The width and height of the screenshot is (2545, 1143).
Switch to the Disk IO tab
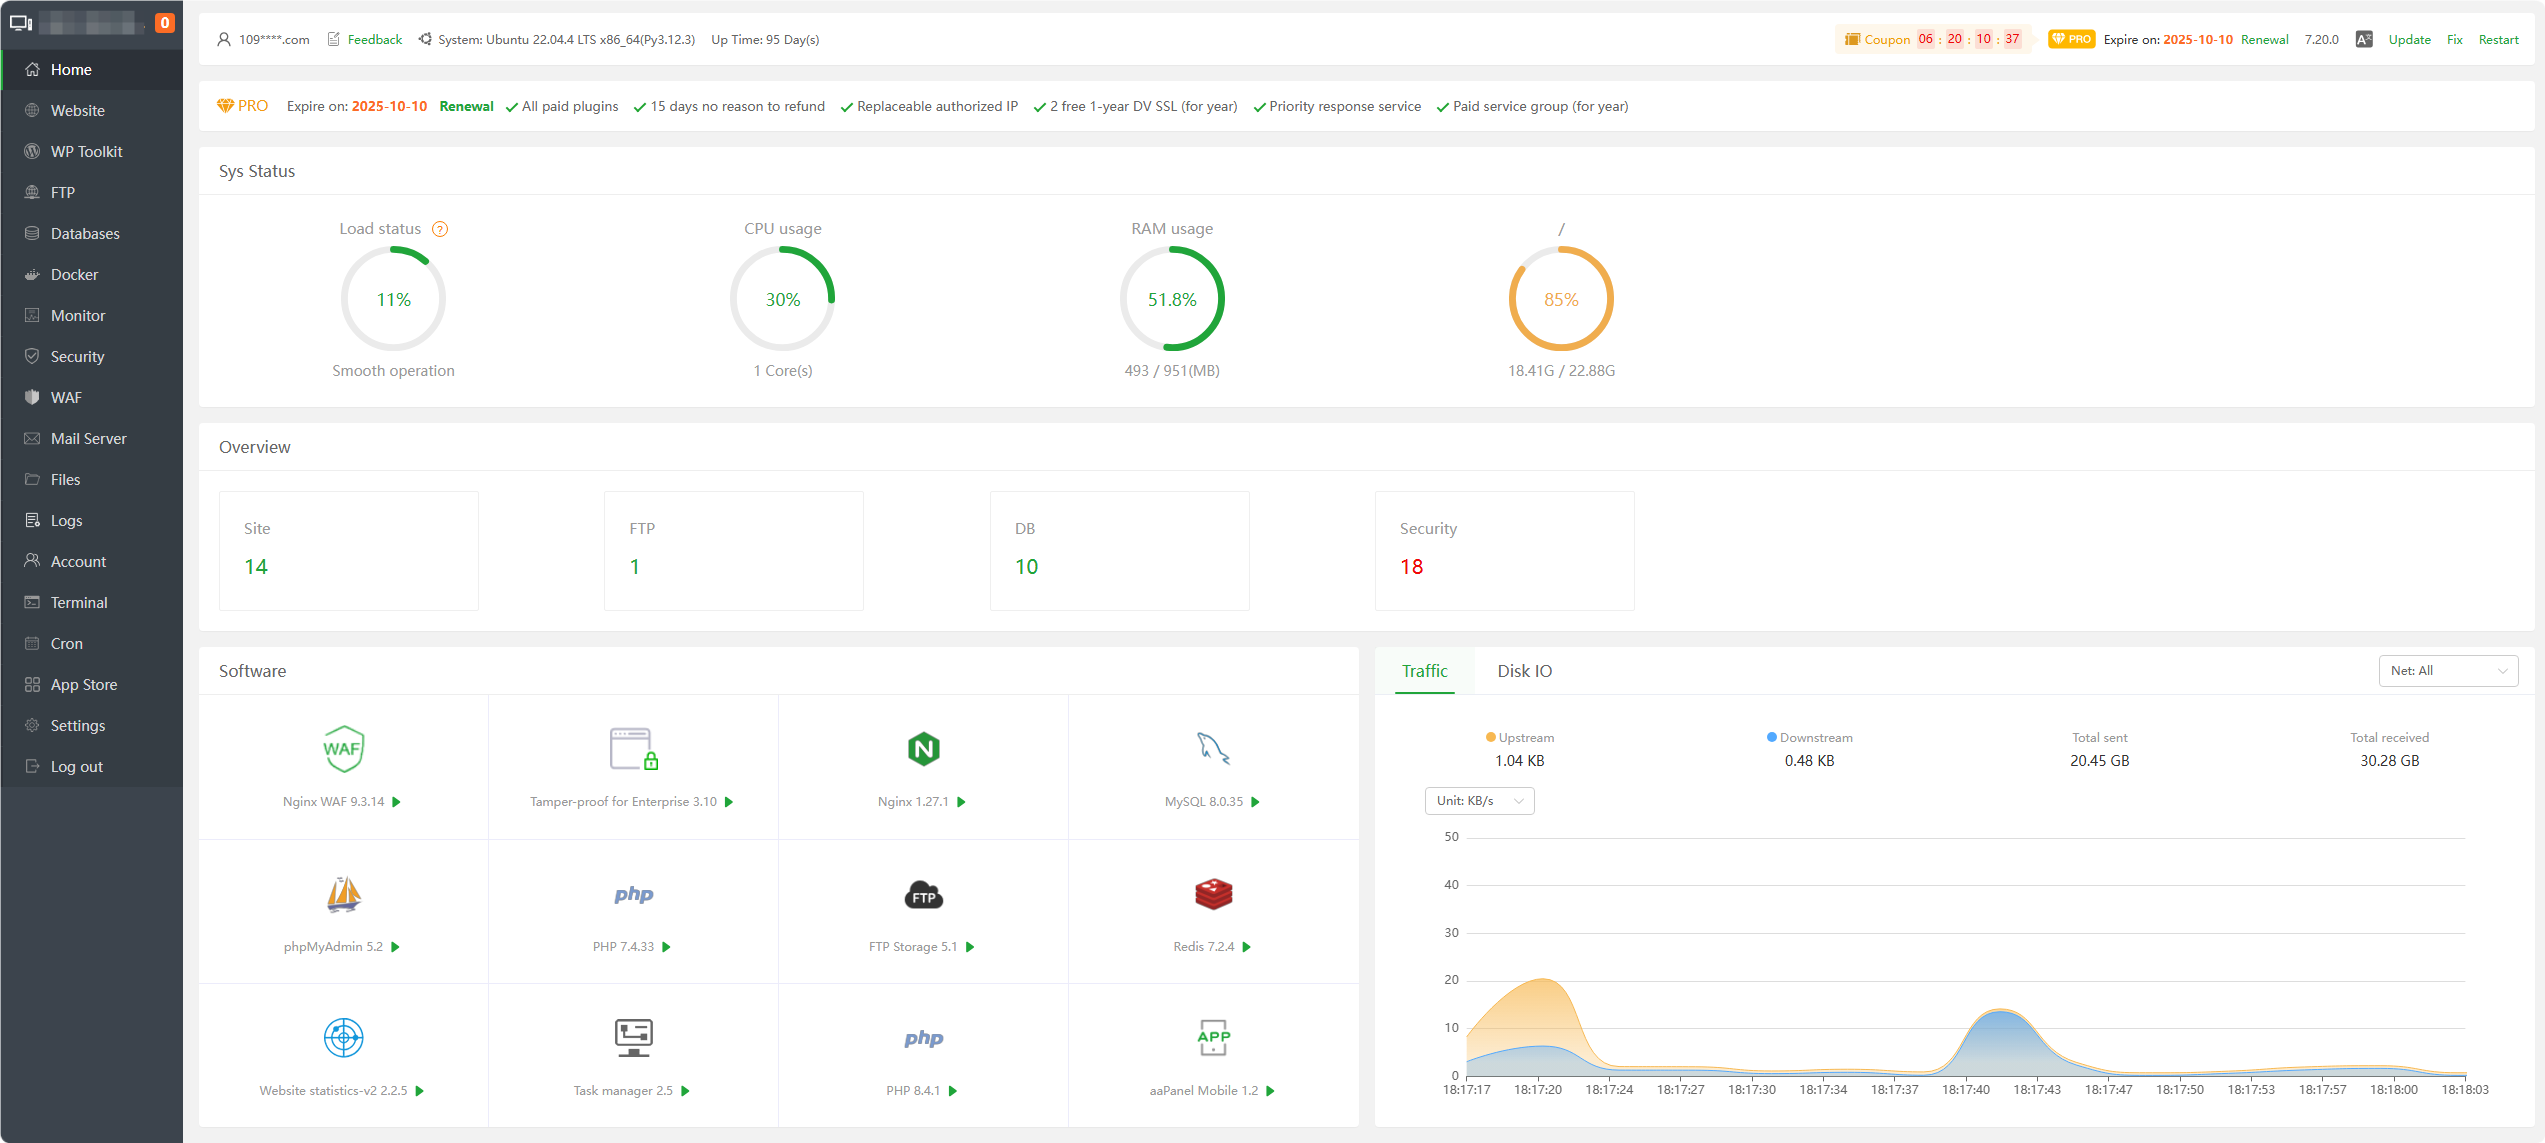(x=1524, y=671)
